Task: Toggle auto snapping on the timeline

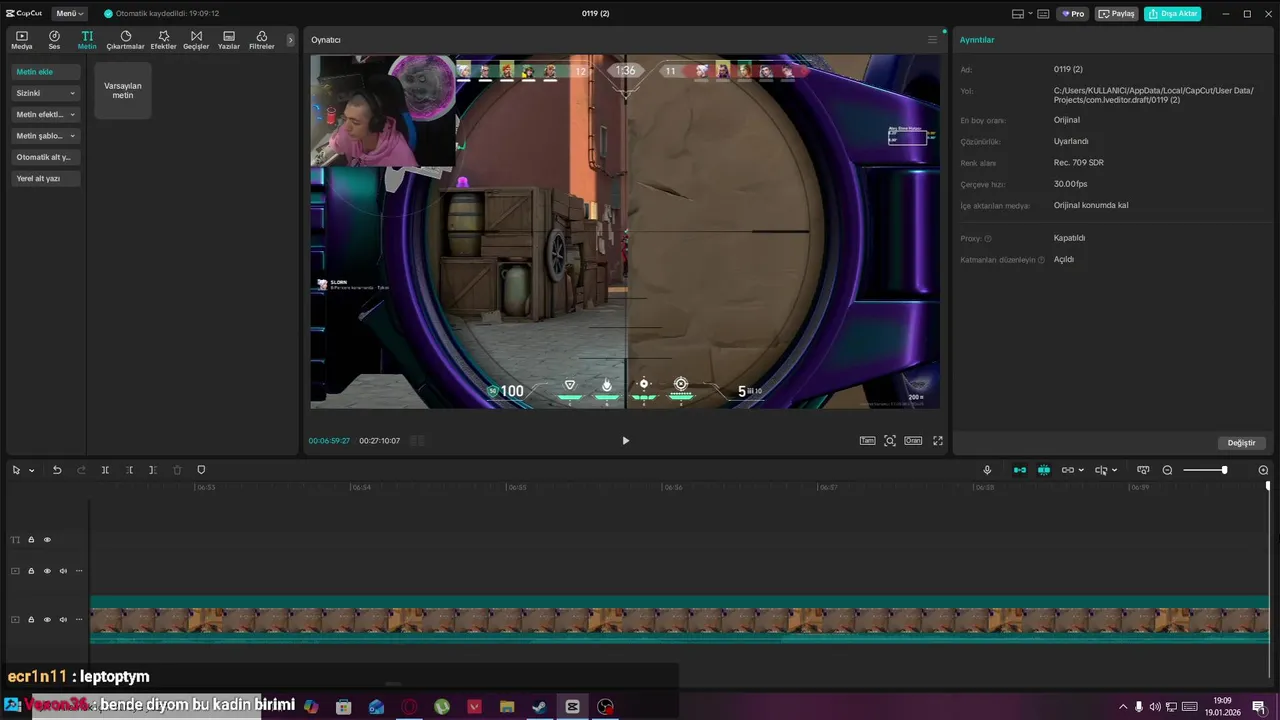Action: pyautogui.click(x=1044, y=470)
